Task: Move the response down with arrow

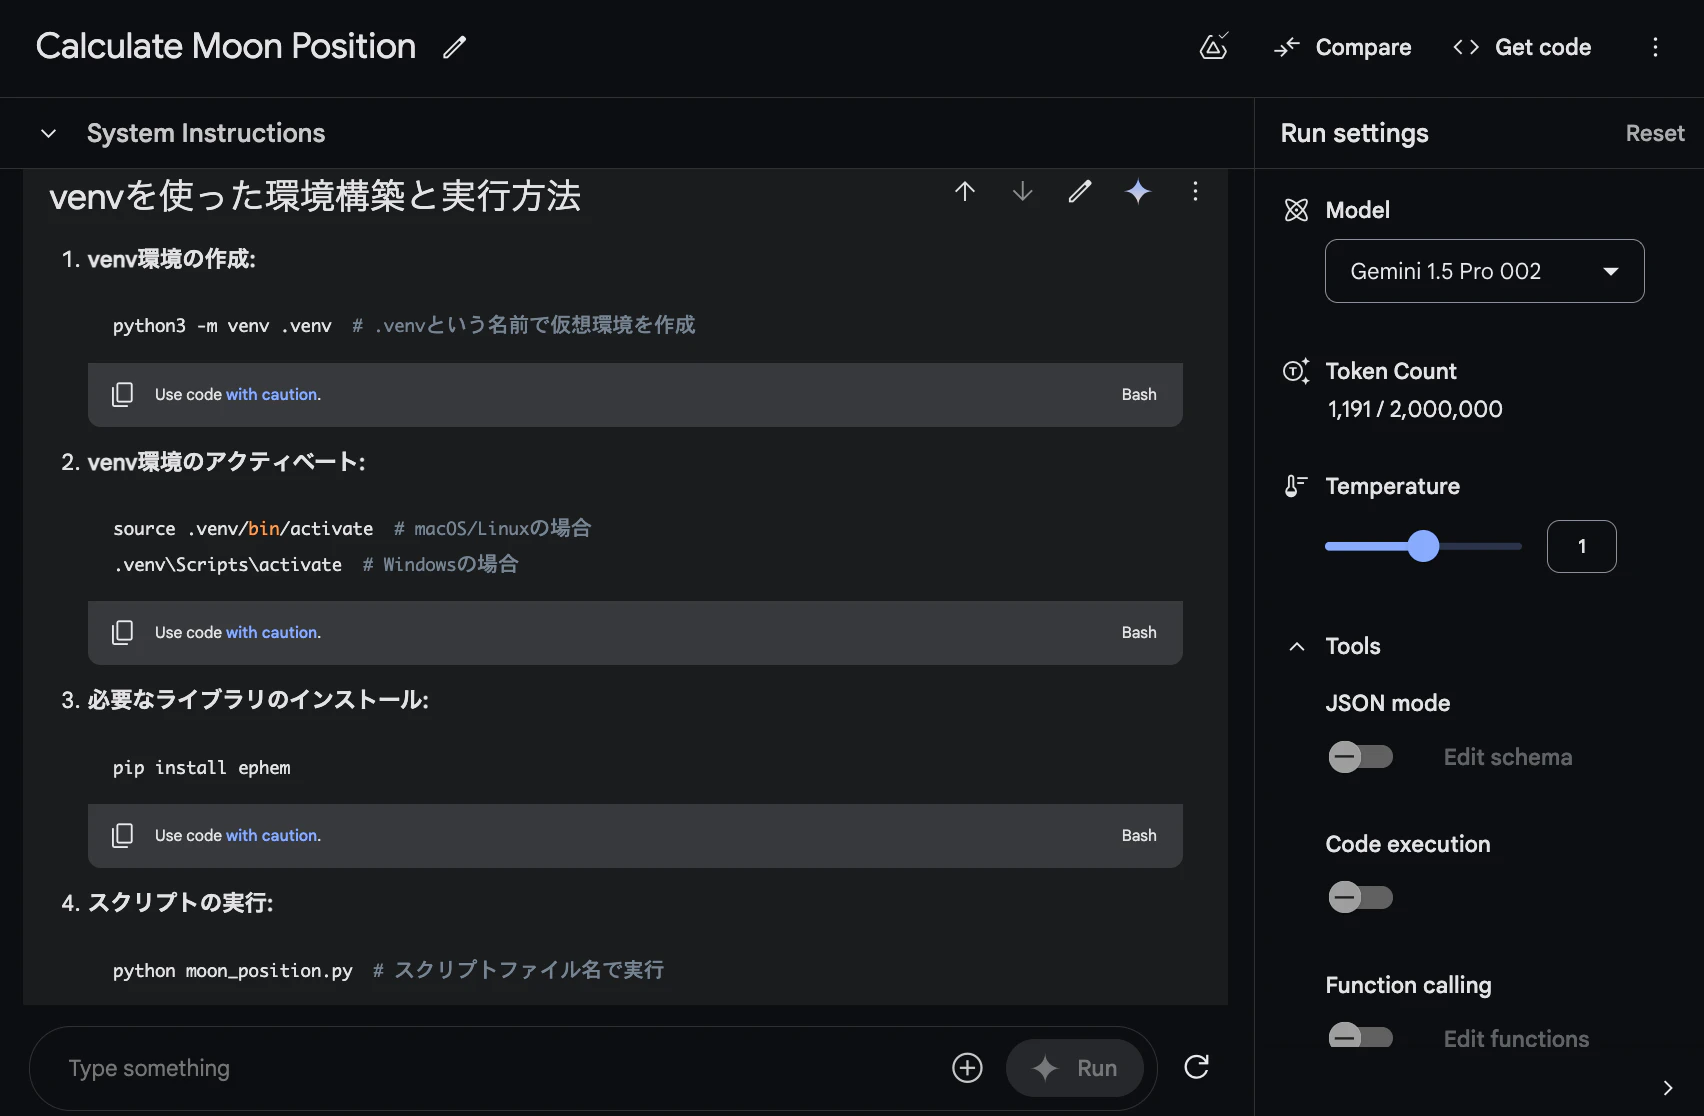Action: click(x=1022, y=191)
